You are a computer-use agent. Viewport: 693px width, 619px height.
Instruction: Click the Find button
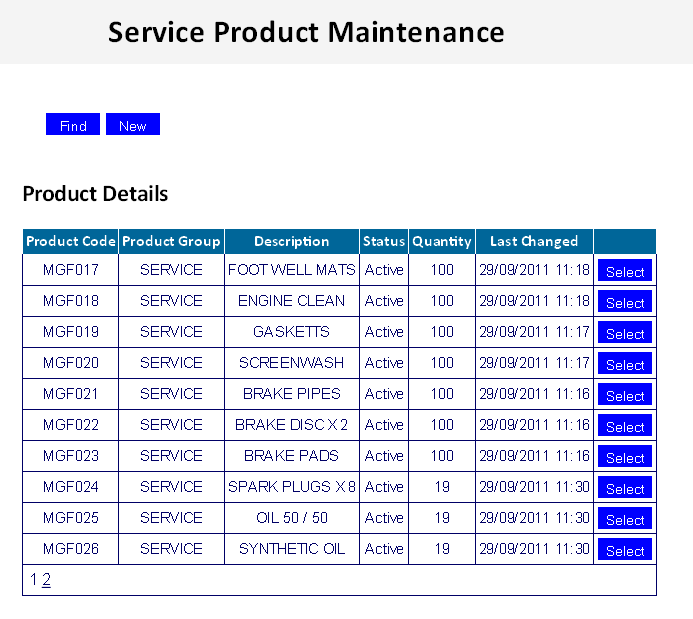pyautogui.click(x=73, y=124)
